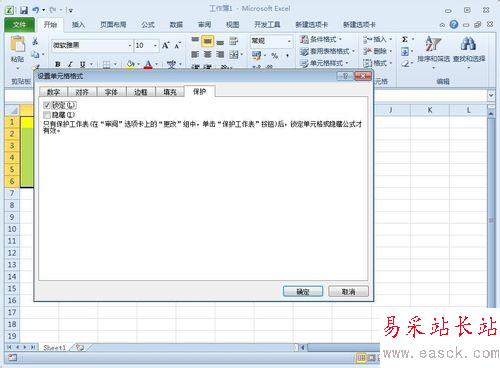
Task: Open the 页面布局 ribbon tab
Action: coord(113,25)
